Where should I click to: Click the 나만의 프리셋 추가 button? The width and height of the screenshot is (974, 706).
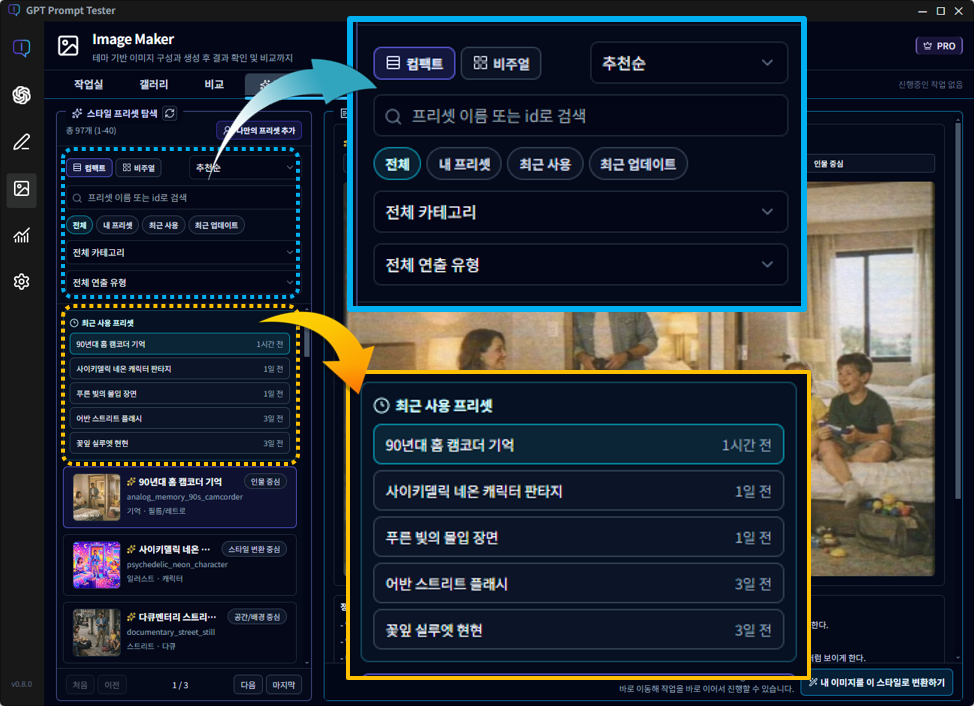coord(259,131)
